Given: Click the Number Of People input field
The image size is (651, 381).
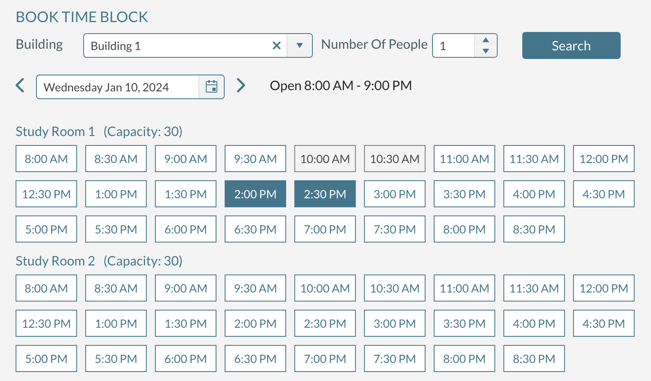Looking at the screenshot, I should pos(453,46).
